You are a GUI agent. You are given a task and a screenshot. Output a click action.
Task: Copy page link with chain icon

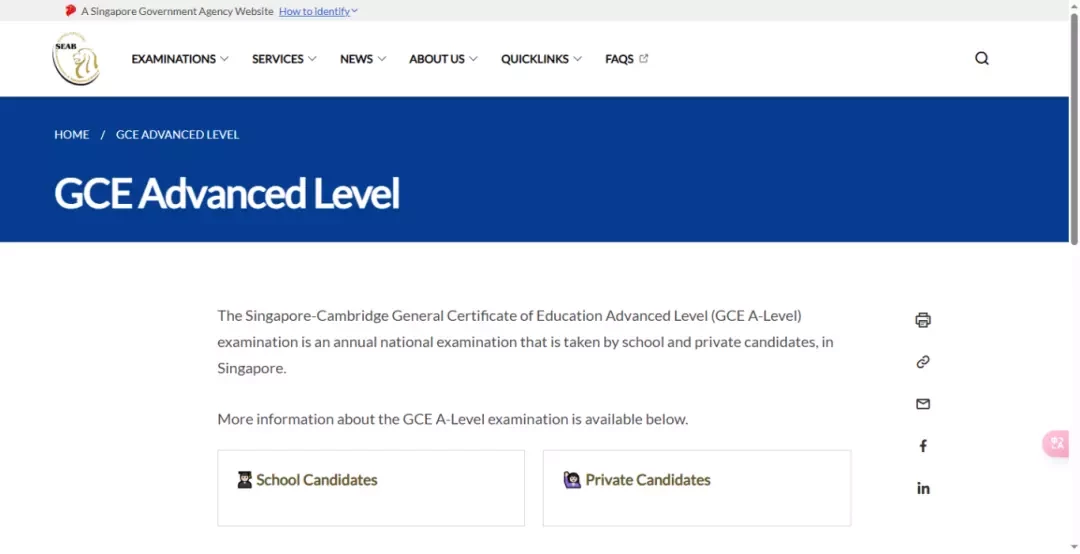[x=923, y=362]
